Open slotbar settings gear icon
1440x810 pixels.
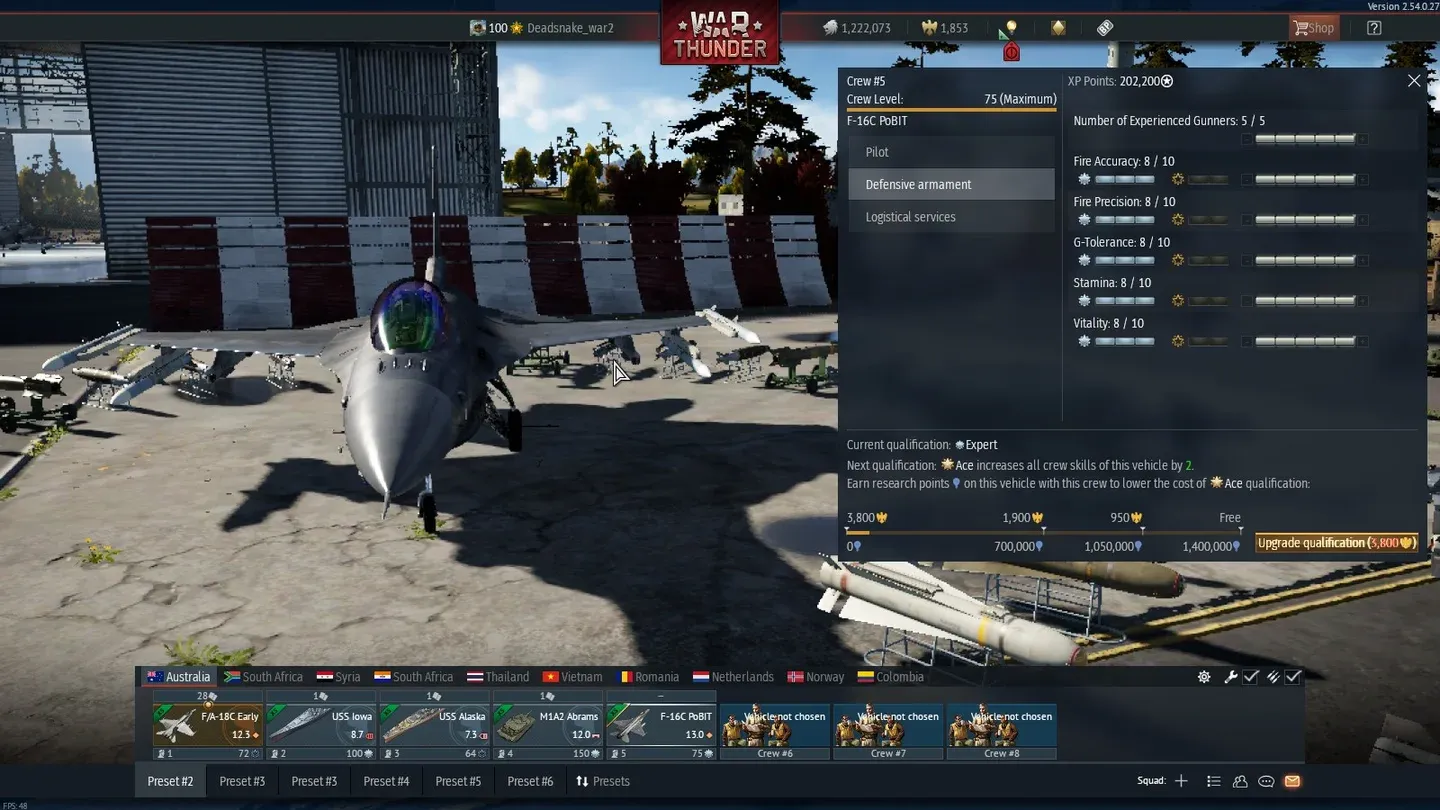pyautogui.click(x=1204, y=677)
